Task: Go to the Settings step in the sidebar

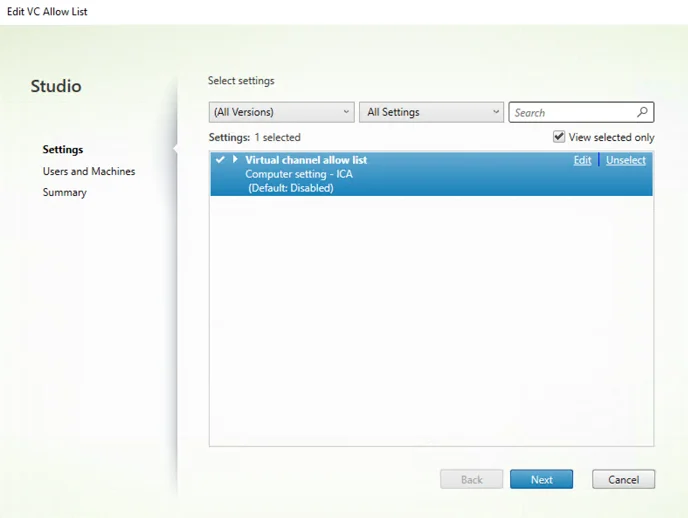Action: (63, 150)
